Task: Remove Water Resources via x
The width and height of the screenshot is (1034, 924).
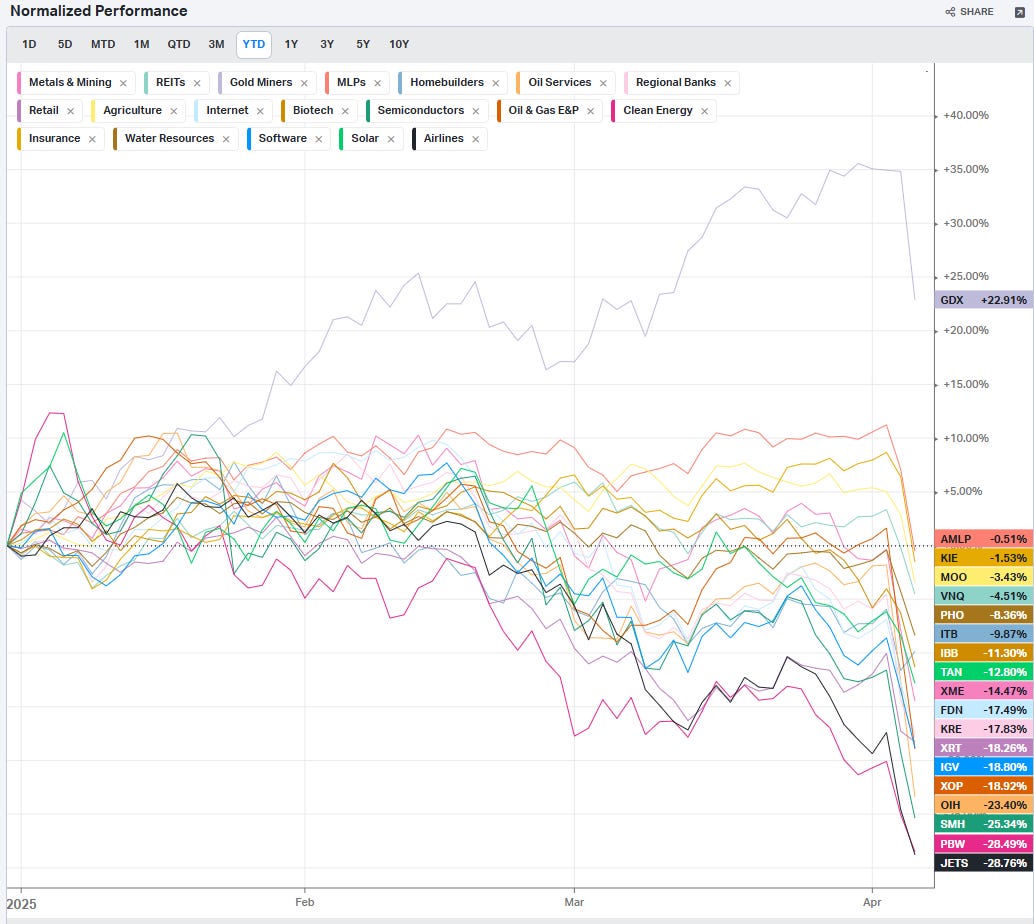Action: (226, 139)
